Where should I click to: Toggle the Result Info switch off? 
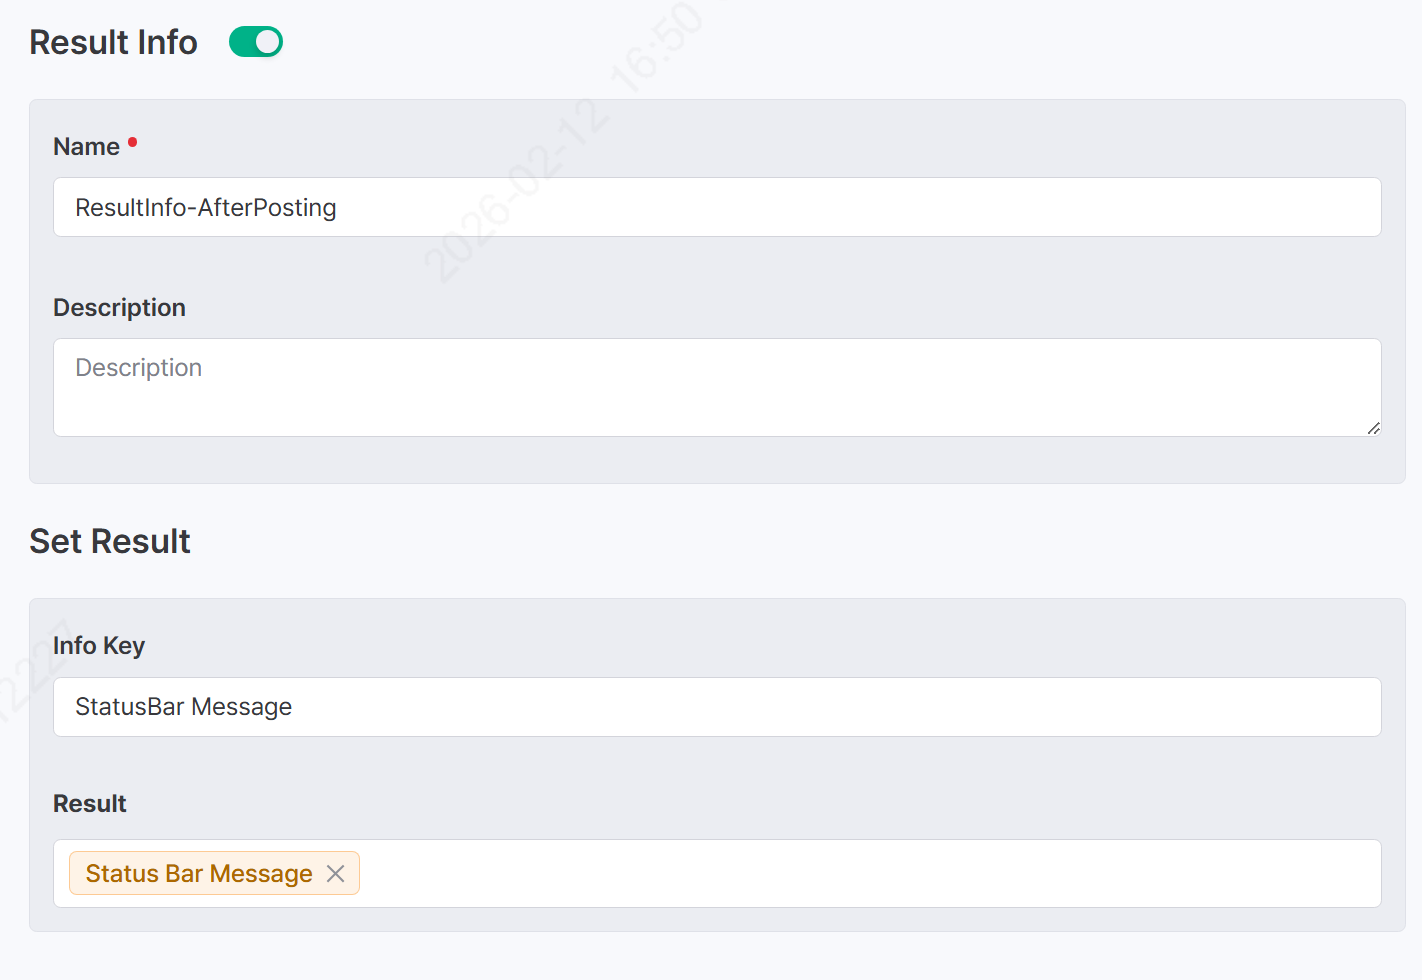tap(255, 42)
